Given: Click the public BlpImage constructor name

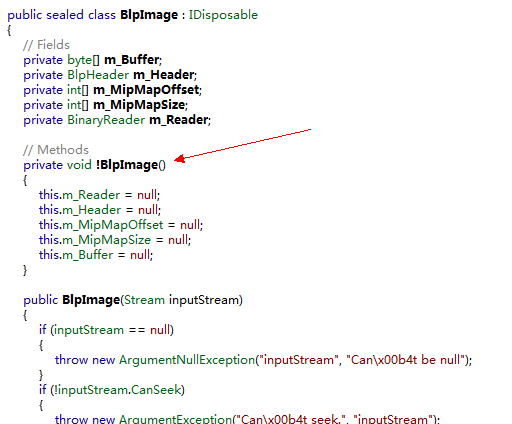Looking at the screenshot, I should pos(91,300).
